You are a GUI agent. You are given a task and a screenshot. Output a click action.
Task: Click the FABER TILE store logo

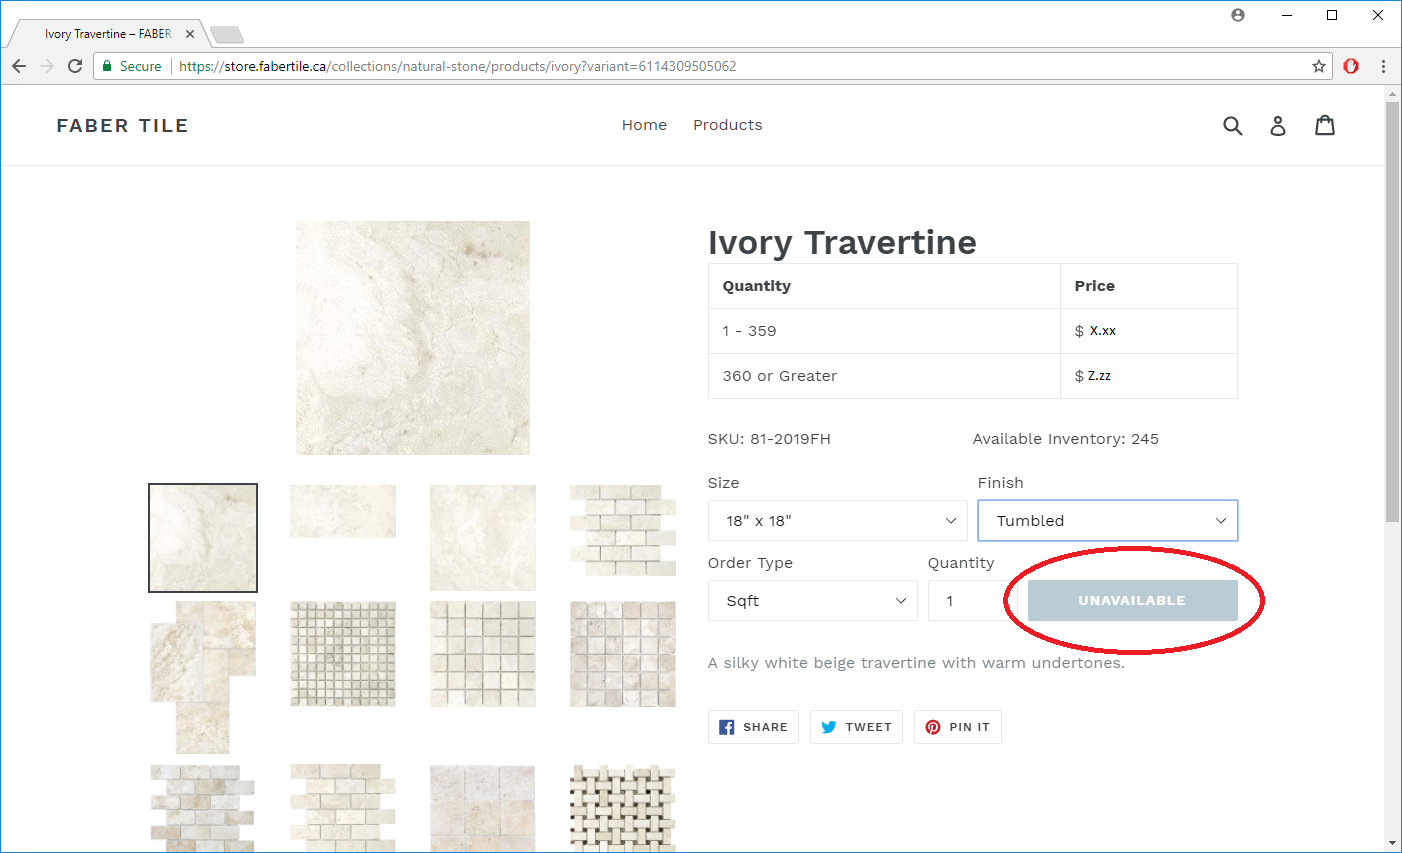(x=122, y=125)
